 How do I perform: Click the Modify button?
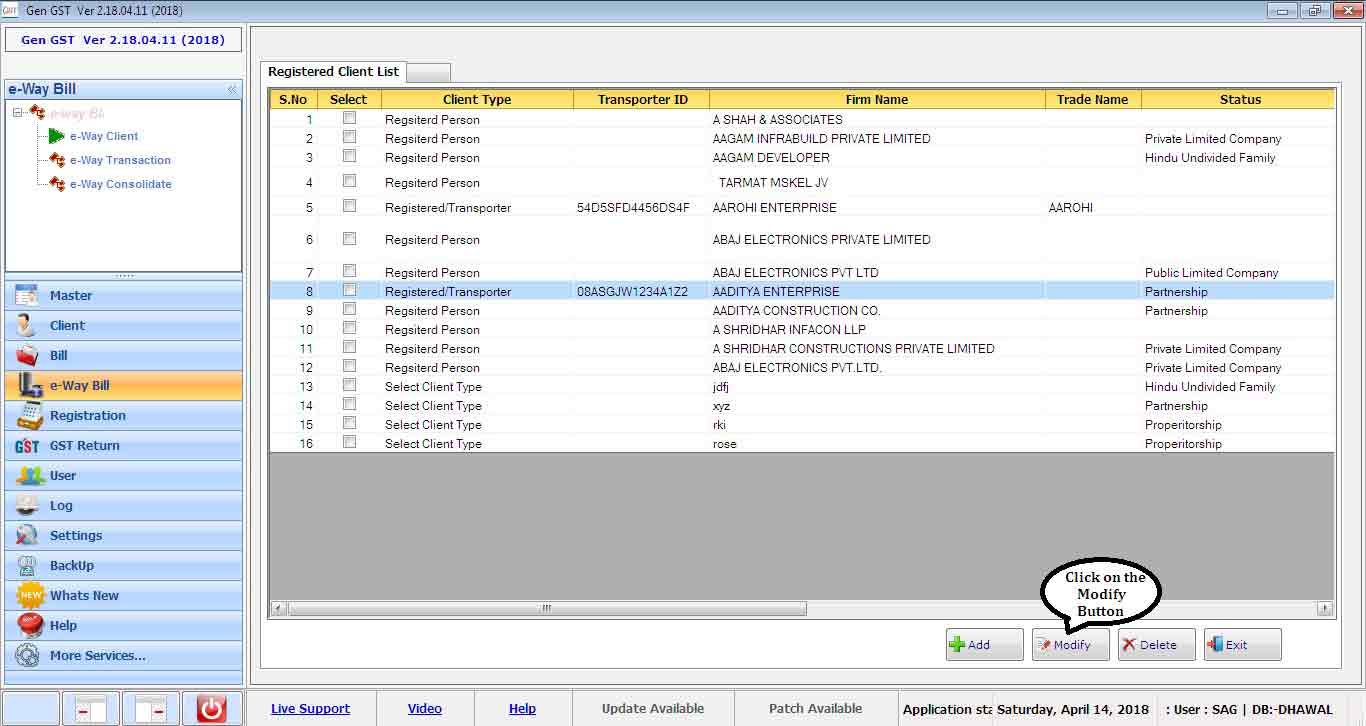click(1070, 645)
